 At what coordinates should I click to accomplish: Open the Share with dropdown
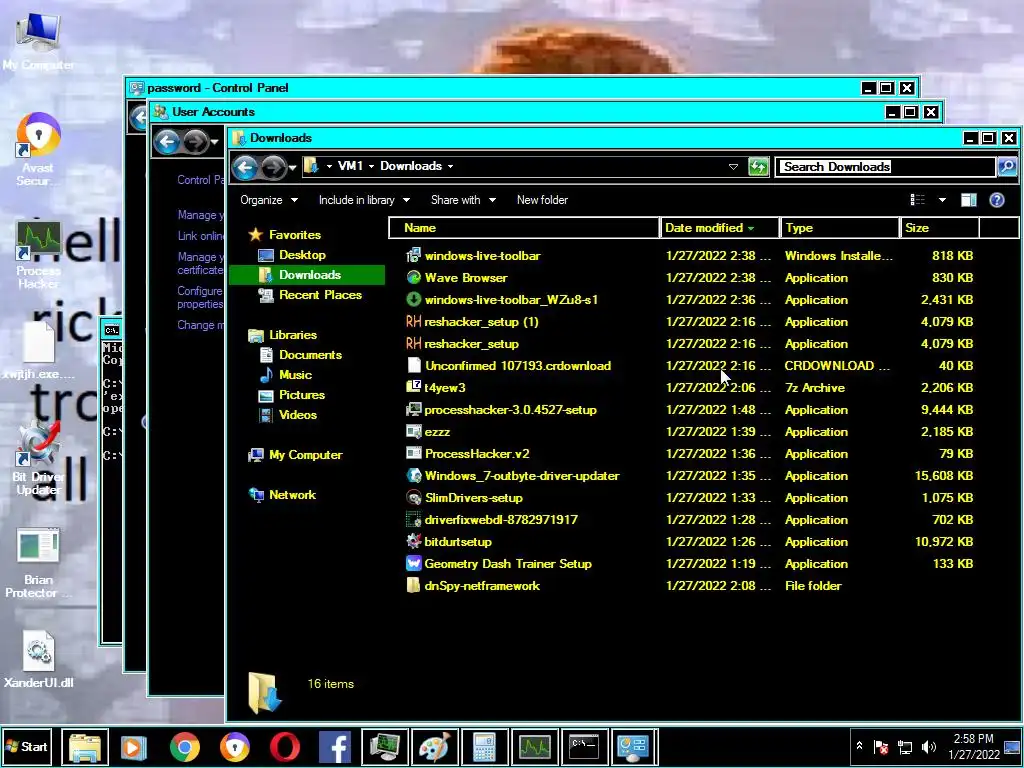463,200
